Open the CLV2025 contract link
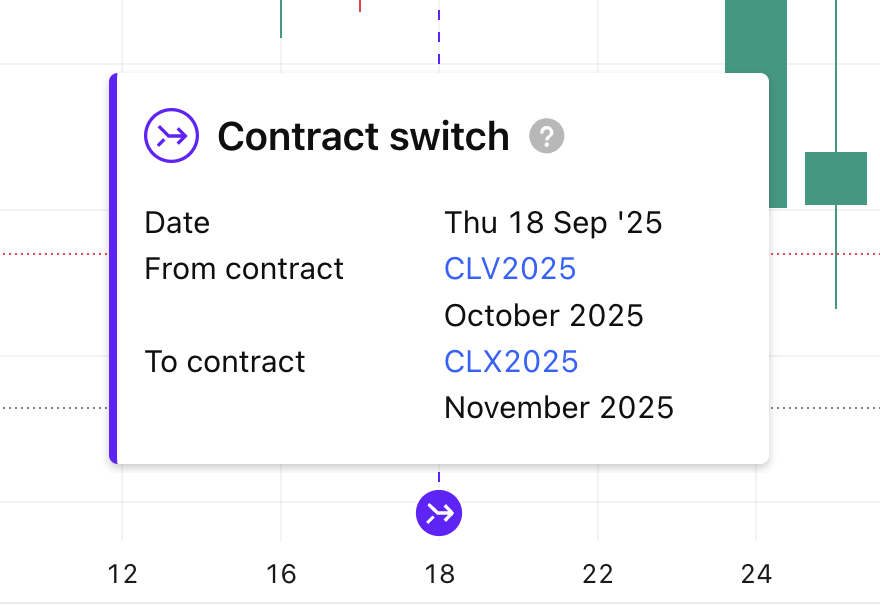This screenshot has height=606, width=880. tap(510, 269)
